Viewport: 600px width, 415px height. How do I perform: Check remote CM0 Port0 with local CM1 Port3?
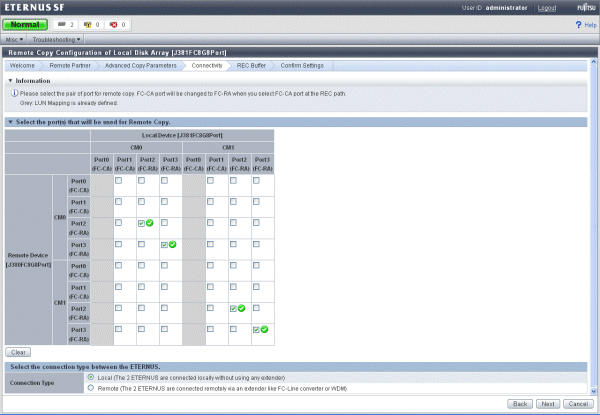256,181
